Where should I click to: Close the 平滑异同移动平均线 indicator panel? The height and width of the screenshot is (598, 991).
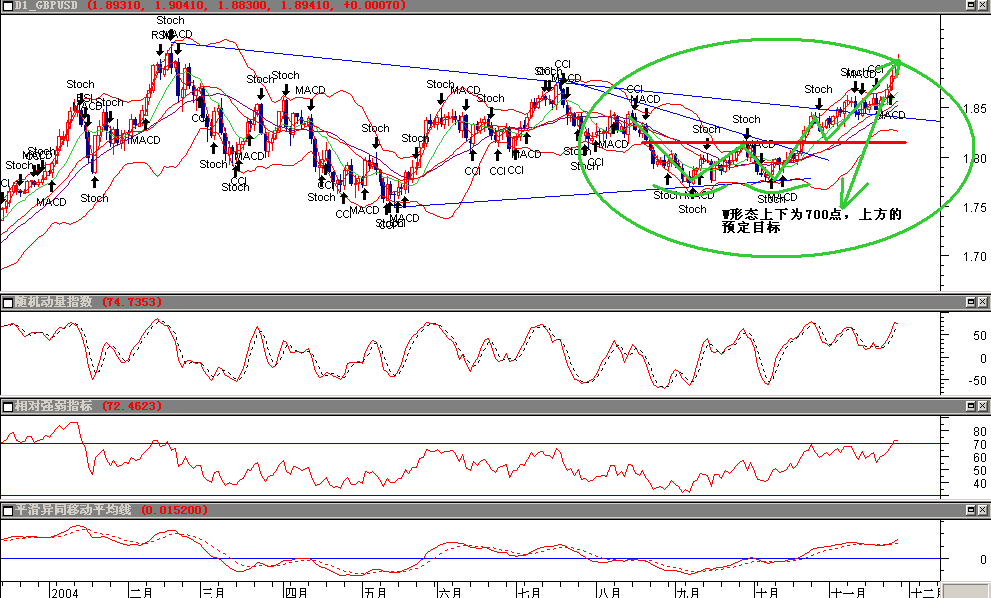coord(983,510)
